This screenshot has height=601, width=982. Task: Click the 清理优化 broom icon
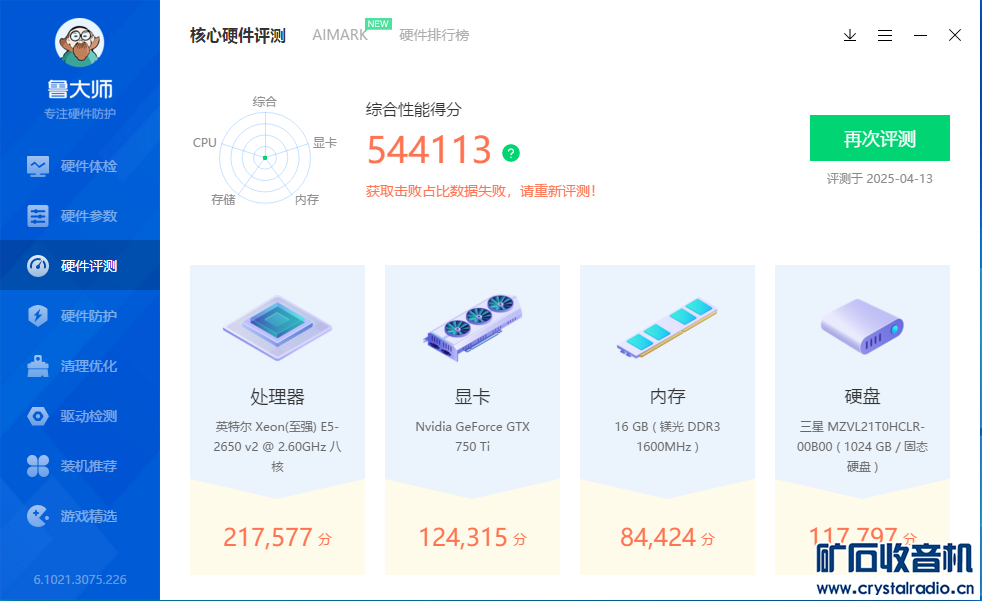point(38,366)
